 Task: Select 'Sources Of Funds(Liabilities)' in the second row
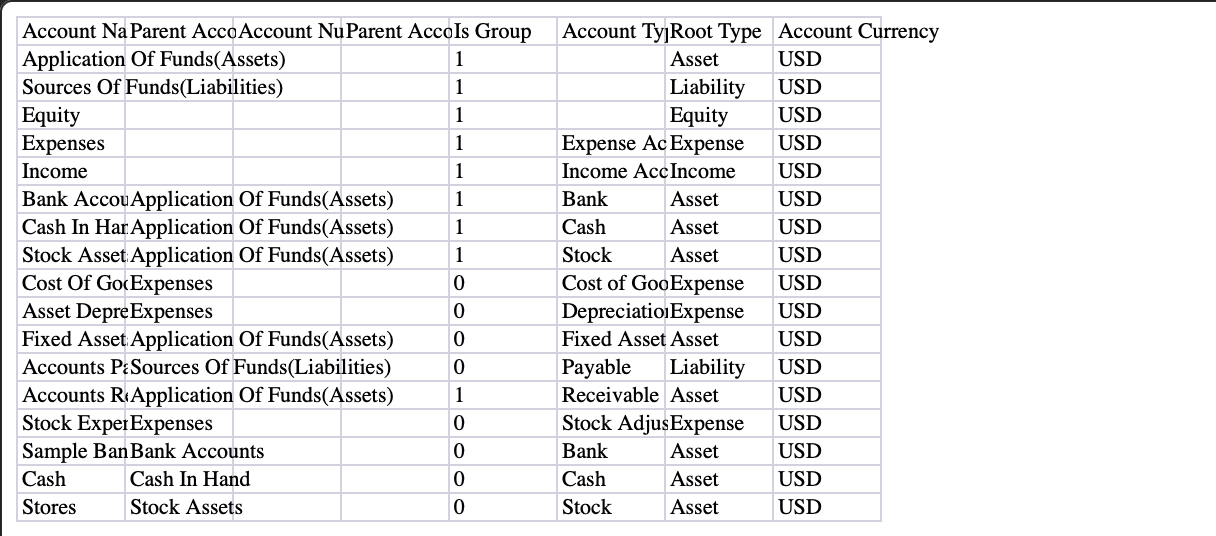click(x=152, y=87)
